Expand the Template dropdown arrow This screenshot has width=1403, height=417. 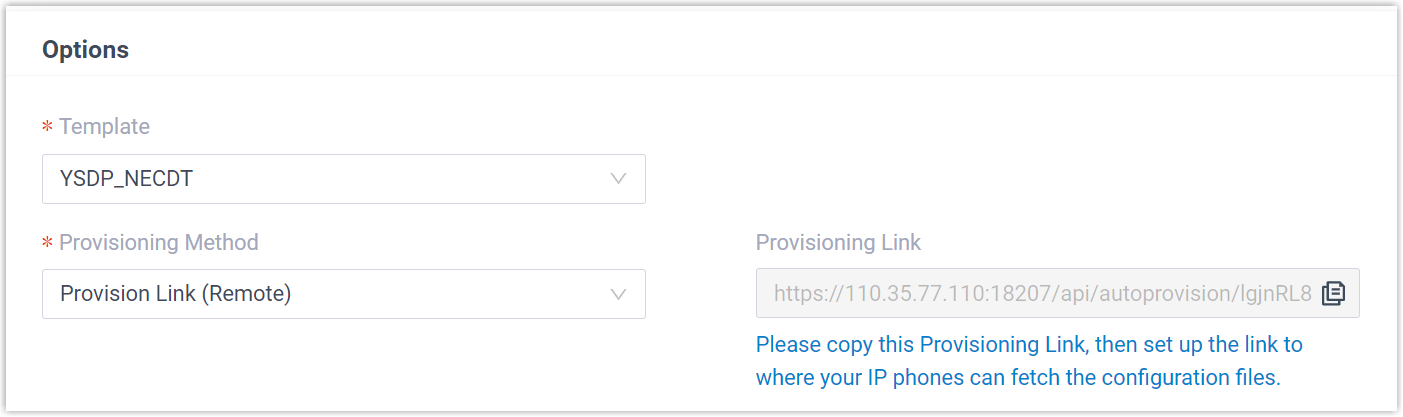[x=618, y=179]
